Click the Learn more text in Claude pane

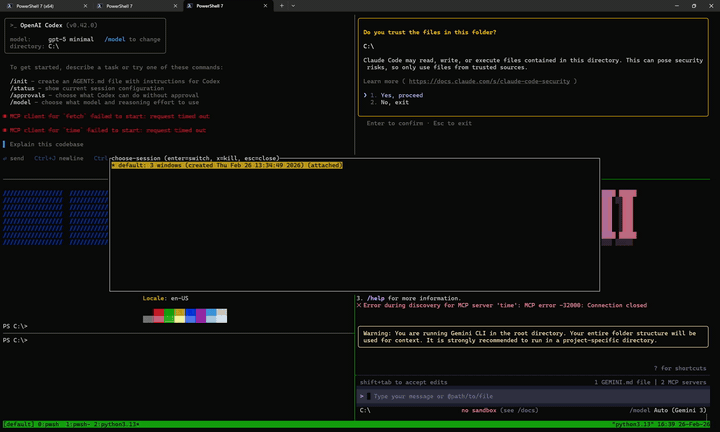click(x=382, y=81)
